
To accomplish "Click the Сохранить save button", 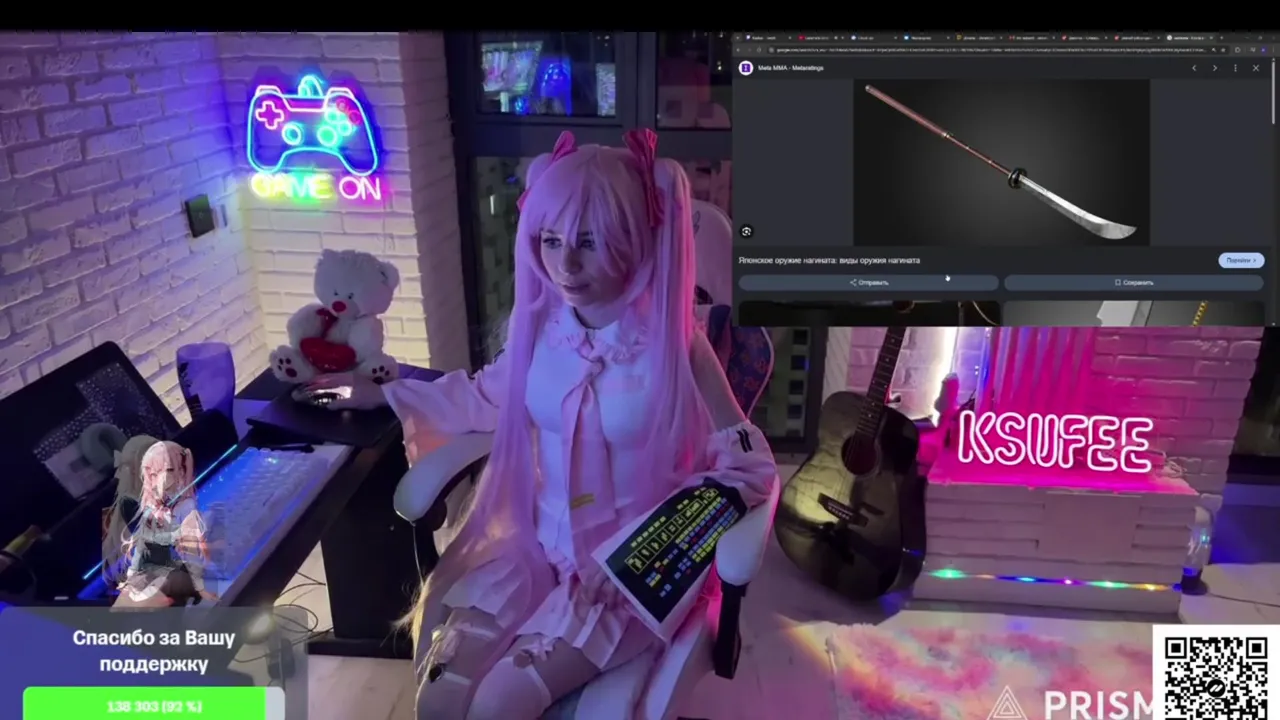I will click(1134, 283).
